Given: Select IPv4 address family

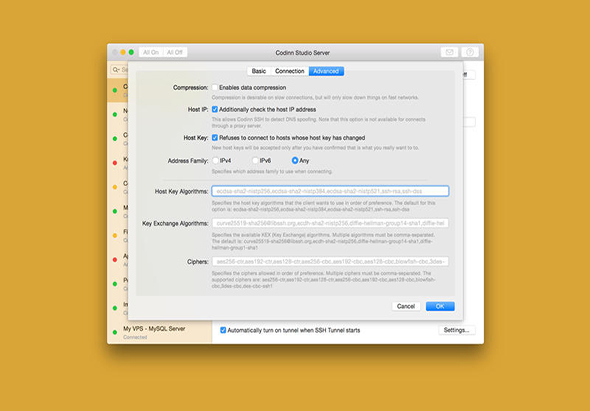Looking at the screenshot, I should coord(216,160).
